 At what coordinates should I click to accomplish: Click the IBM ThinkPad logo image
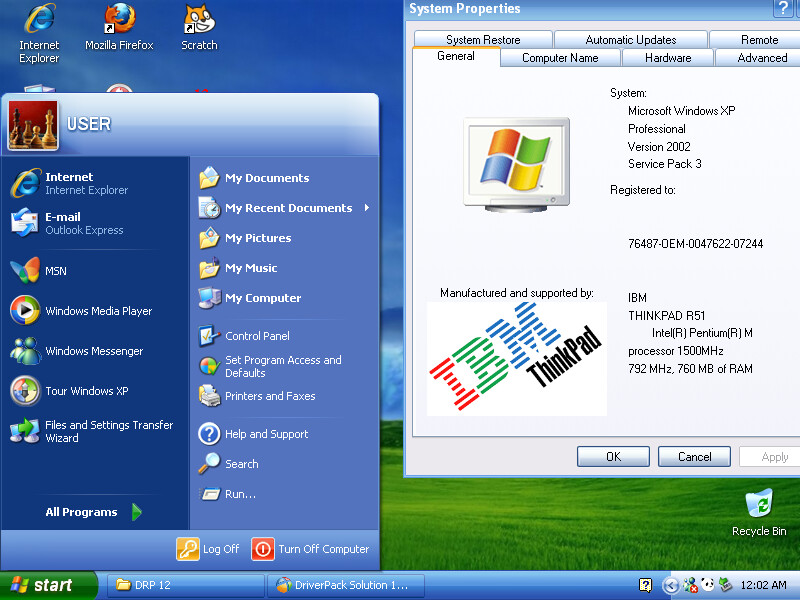(517, 359)
